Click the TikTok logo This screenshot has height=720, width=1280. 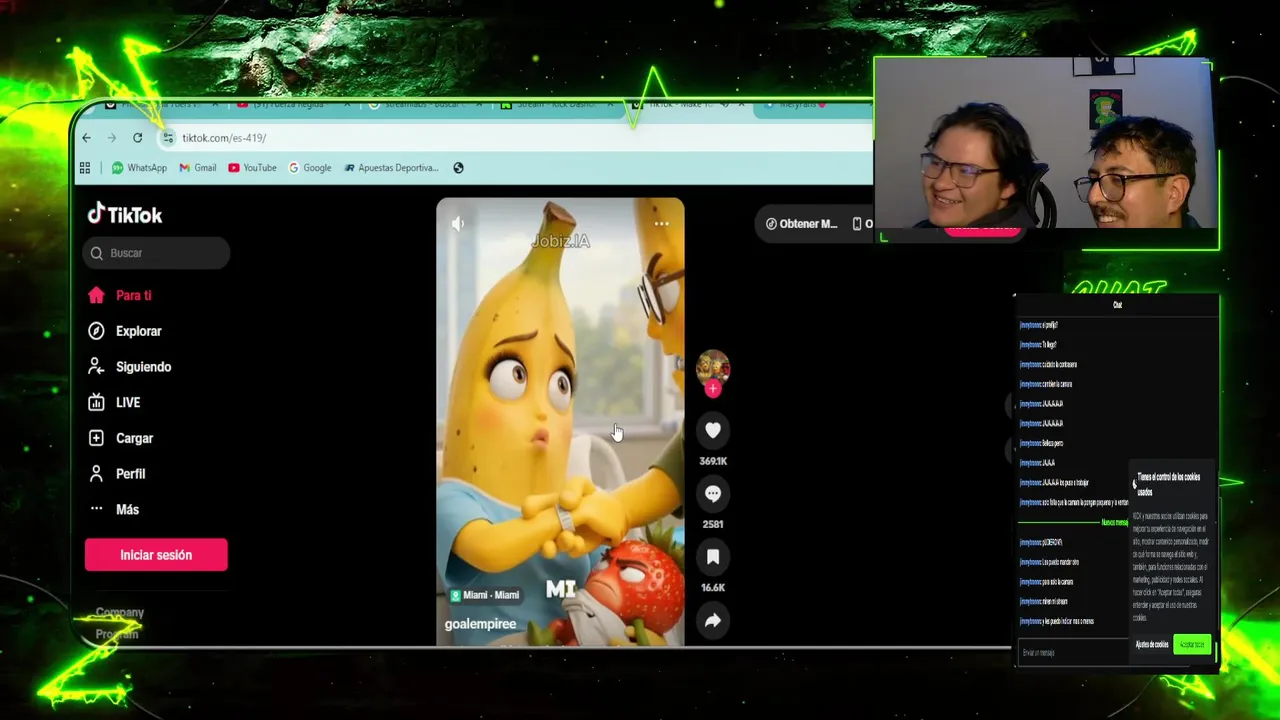[124, 214]
